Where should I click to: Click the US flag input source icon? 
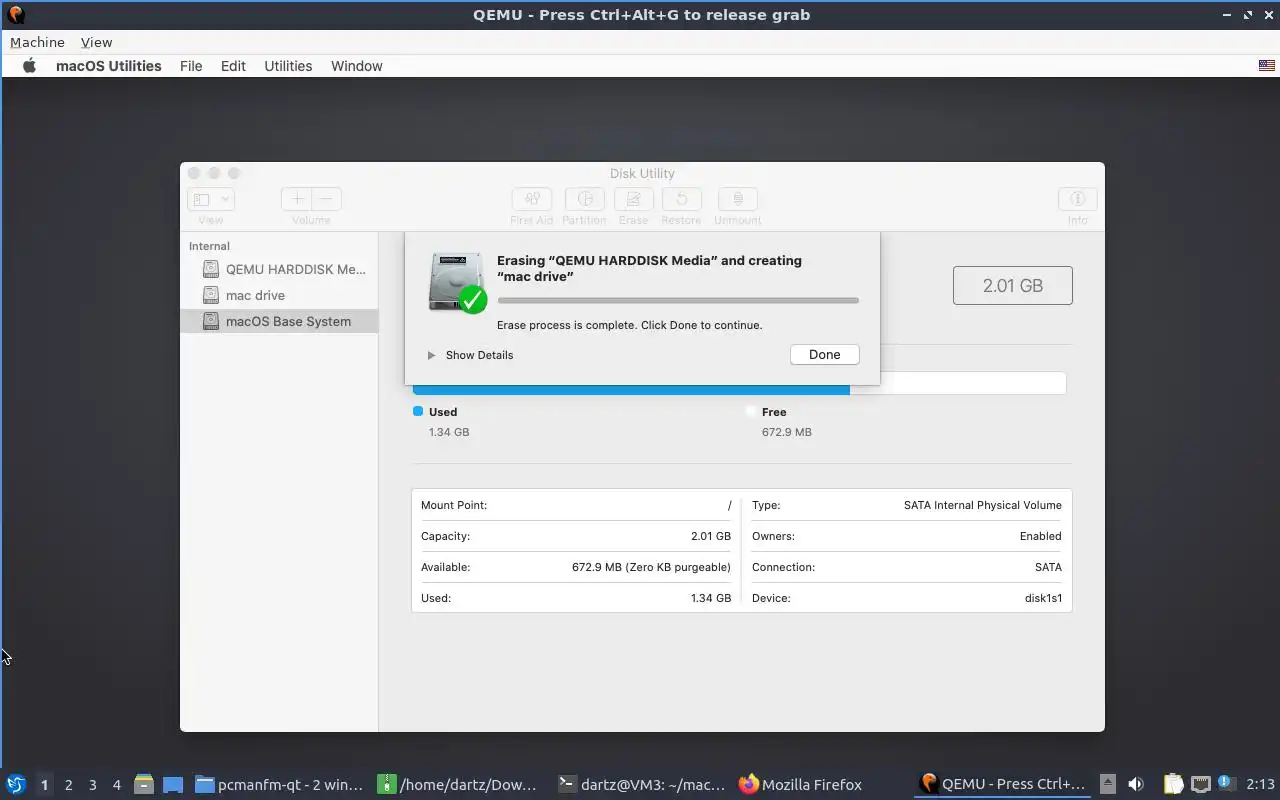coord(1267,66)
